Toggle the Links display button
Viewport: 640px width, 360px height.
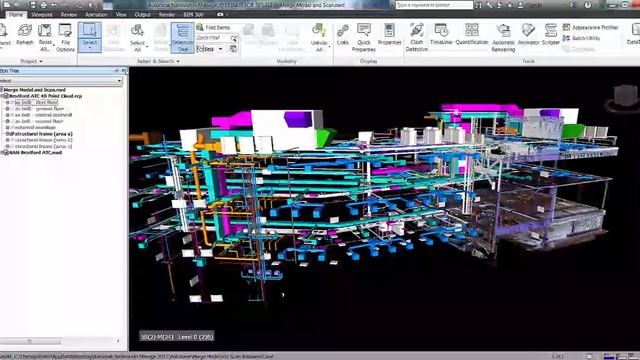[x=342, y=34]
